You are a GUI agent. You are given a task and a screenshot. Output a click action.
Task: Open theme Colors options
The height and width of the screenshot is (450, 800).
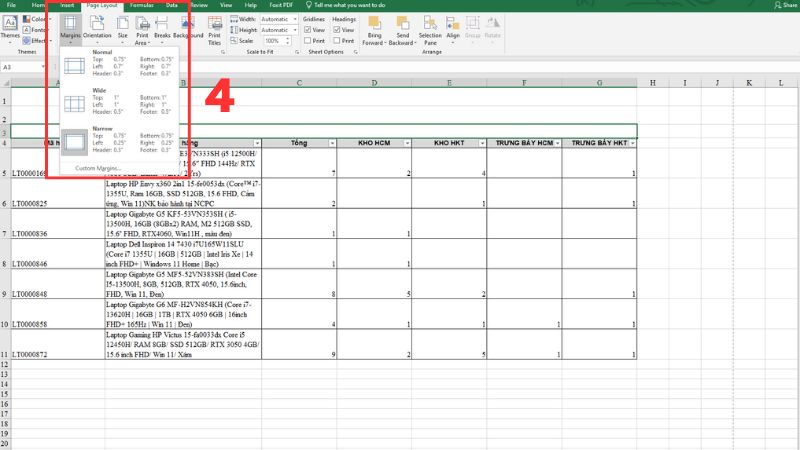37,19
